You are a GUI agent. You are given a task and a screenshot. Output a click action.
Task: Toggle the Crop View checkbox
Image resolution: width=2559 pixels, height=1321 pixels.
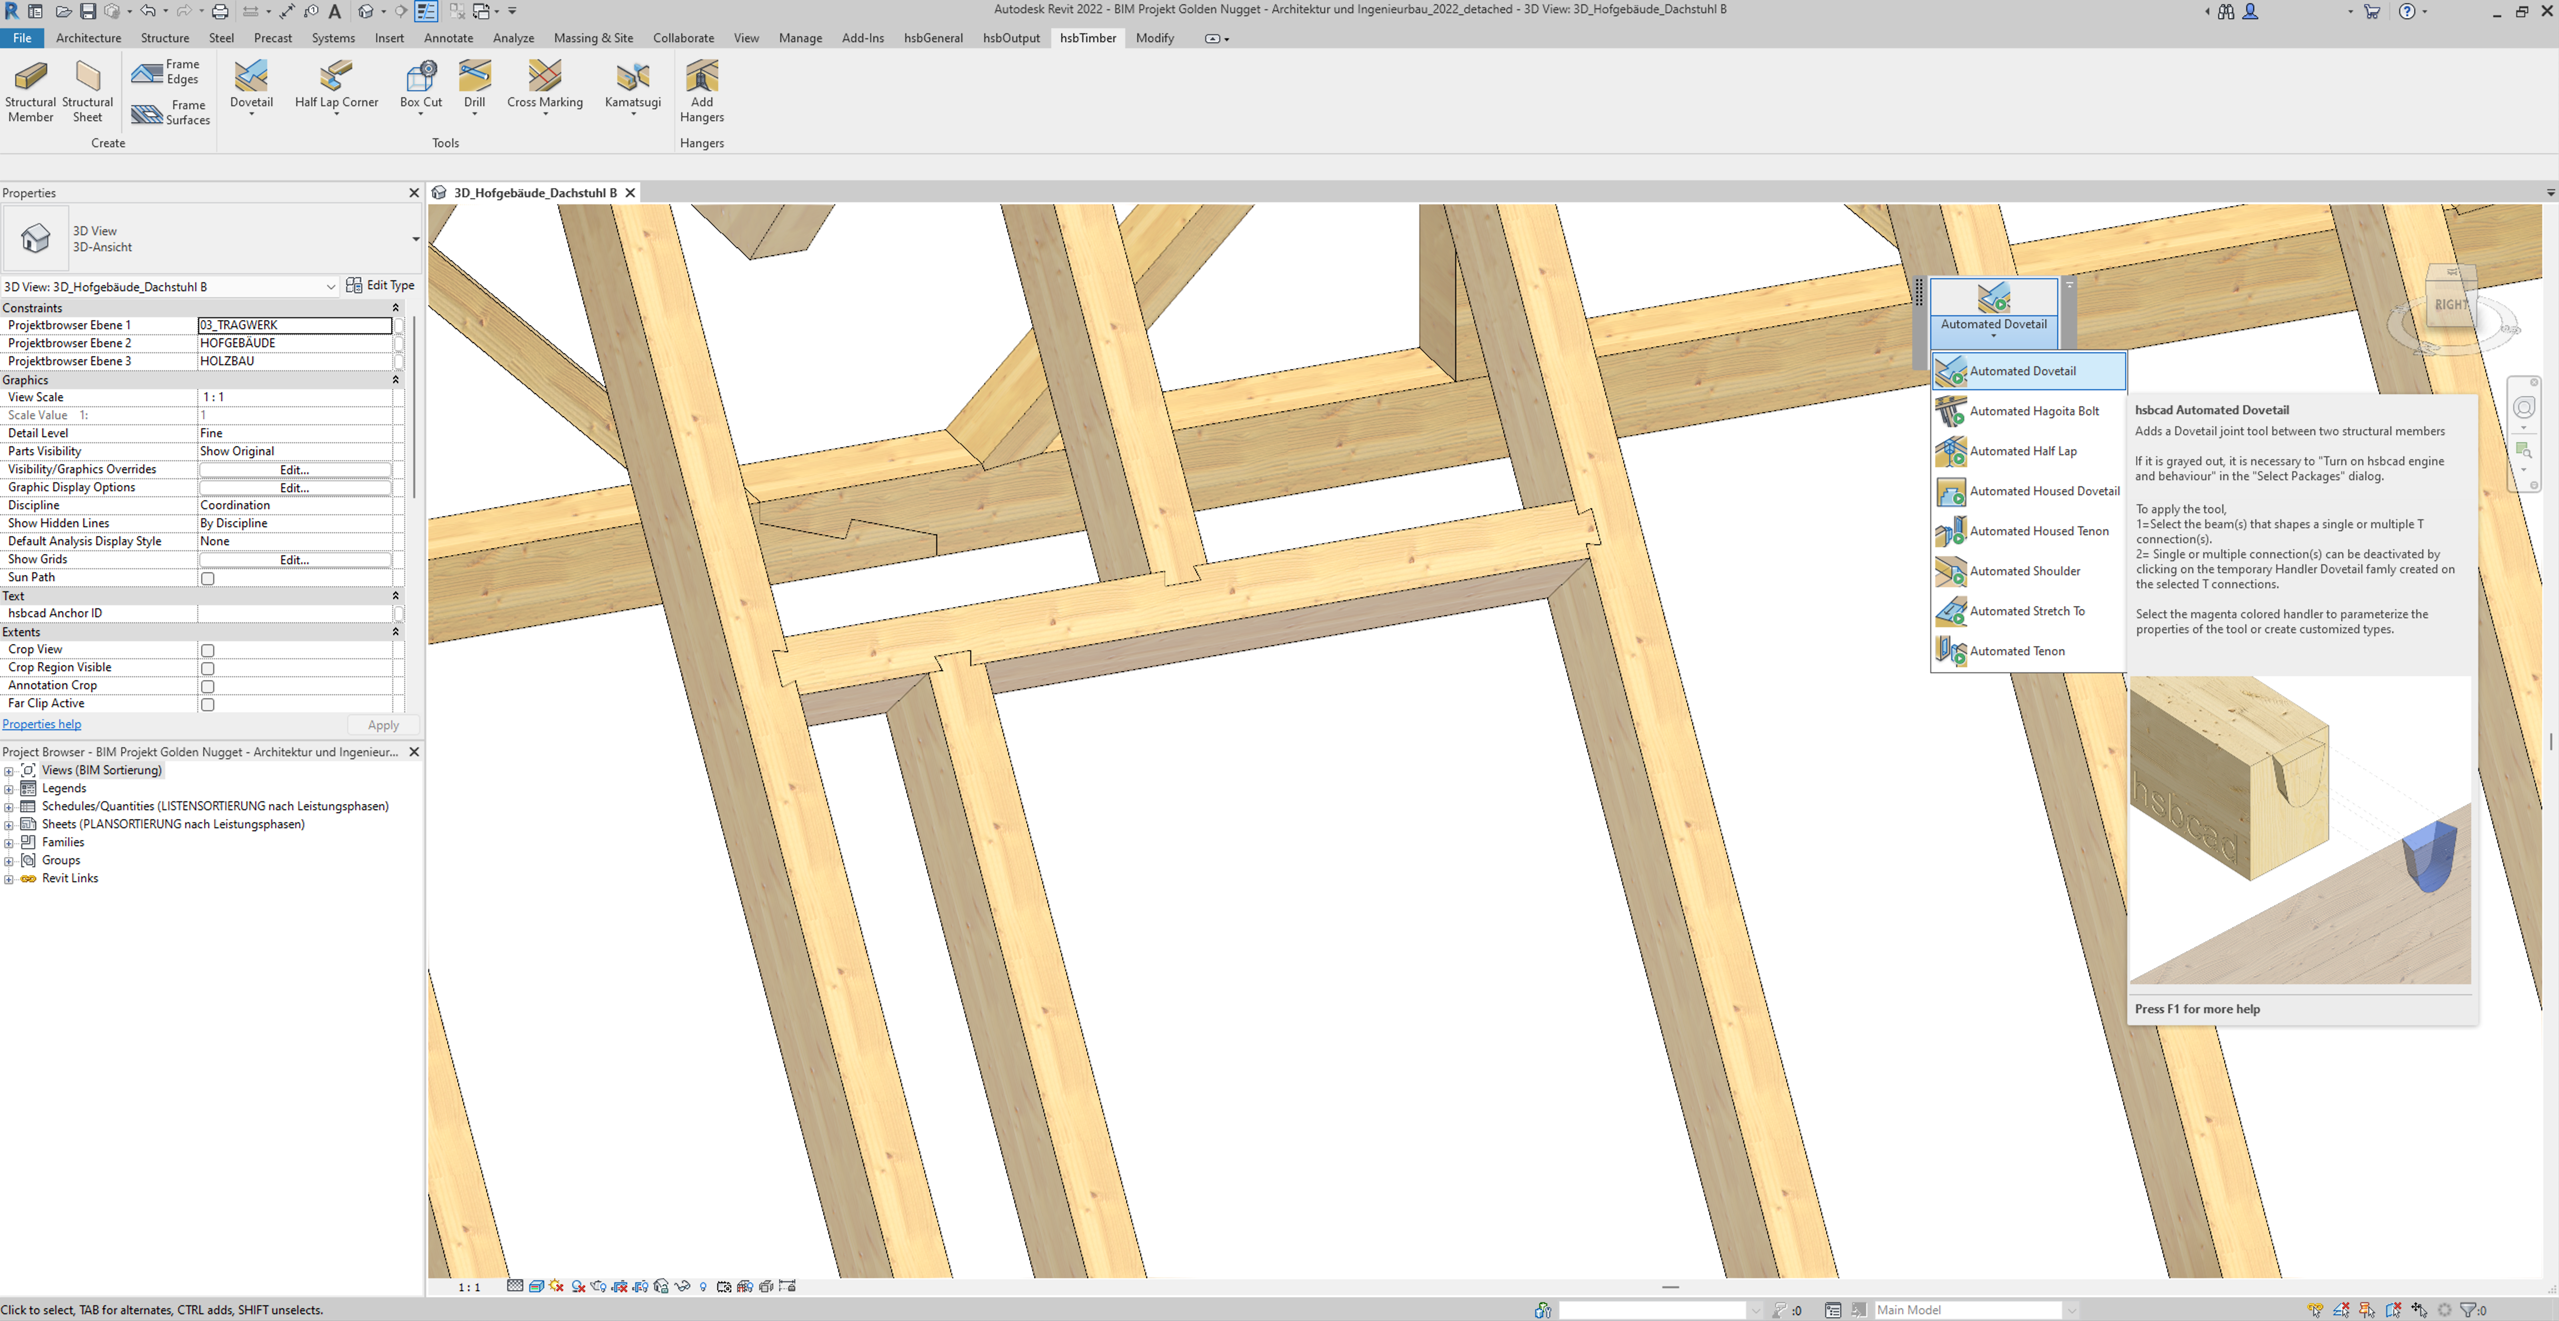[x=208, y=650]
